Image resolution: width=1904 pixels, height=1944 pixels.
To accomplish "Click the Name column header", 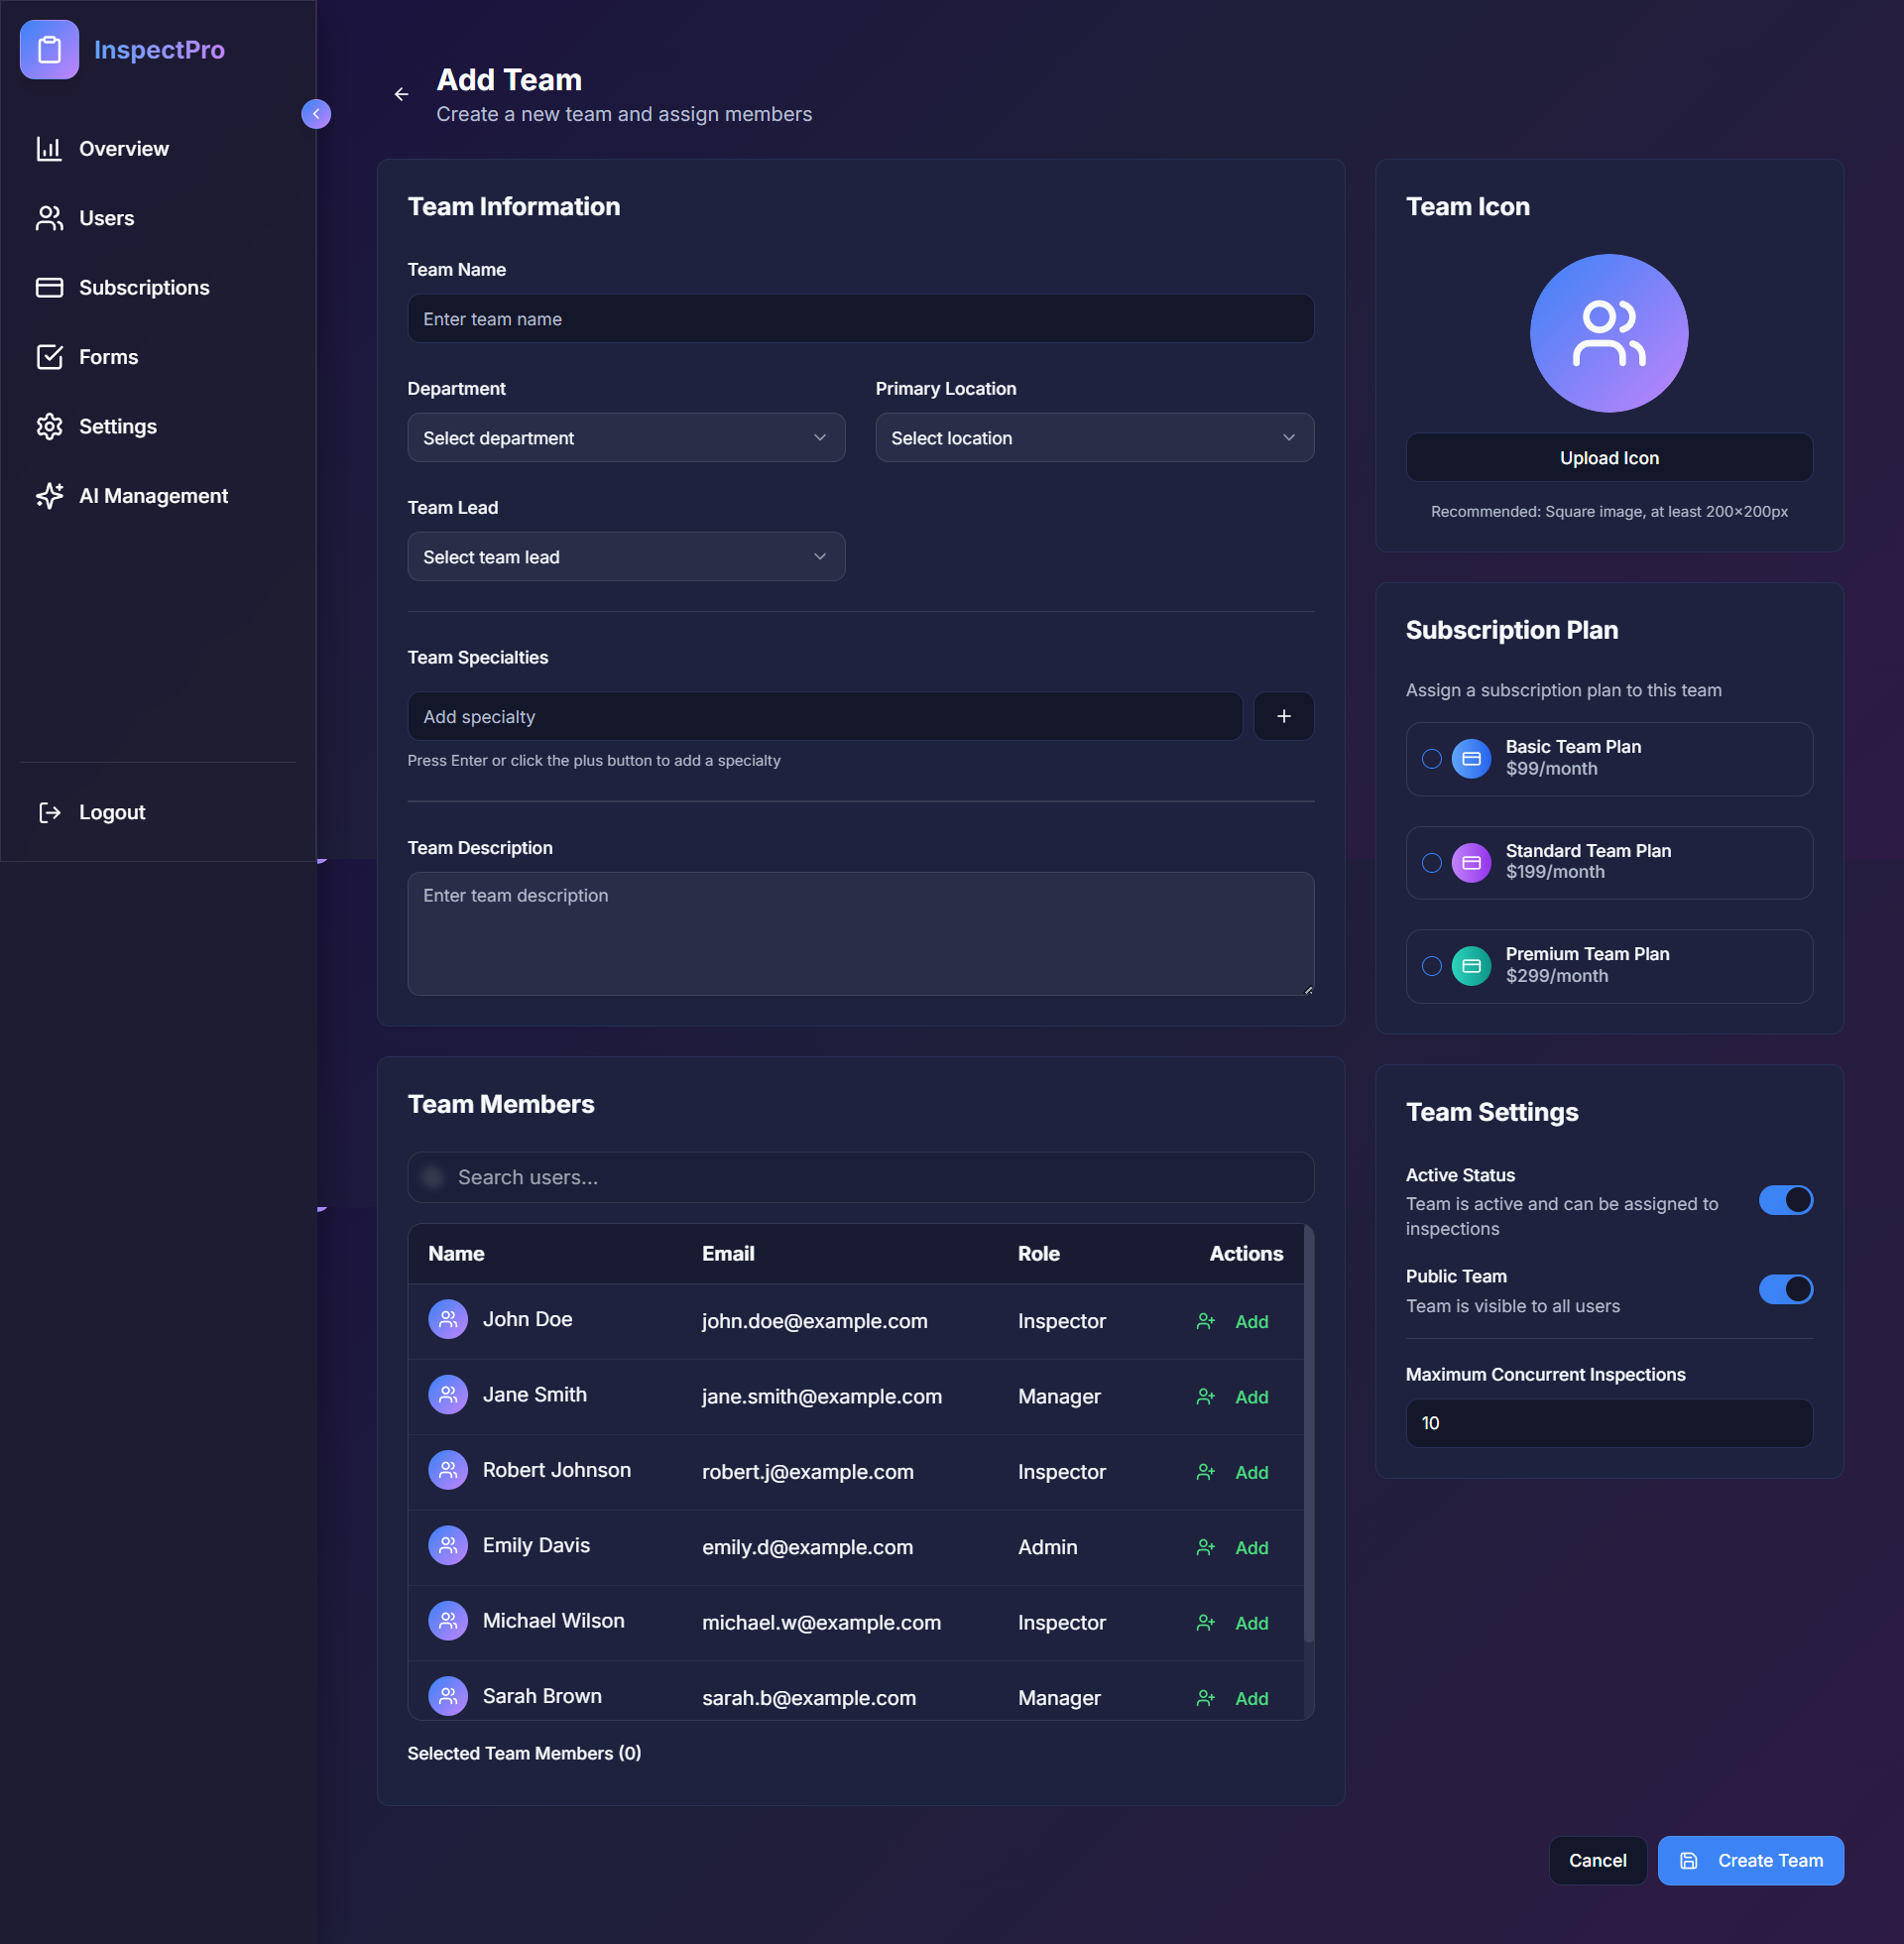I will click(456, 1254).
